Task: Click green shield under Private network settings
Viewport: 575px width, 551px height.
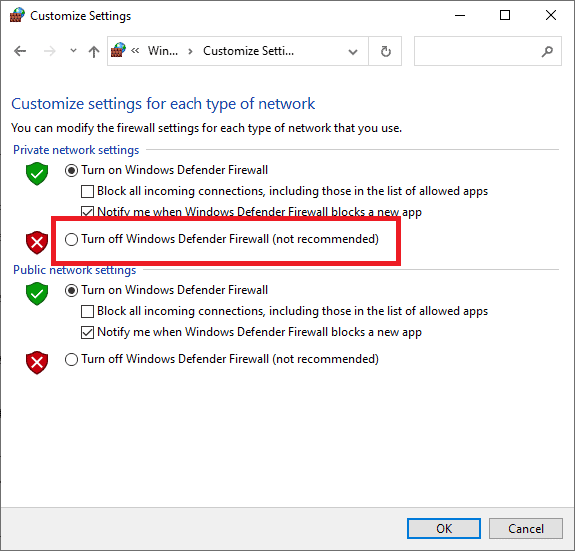Action: [37, 173]
